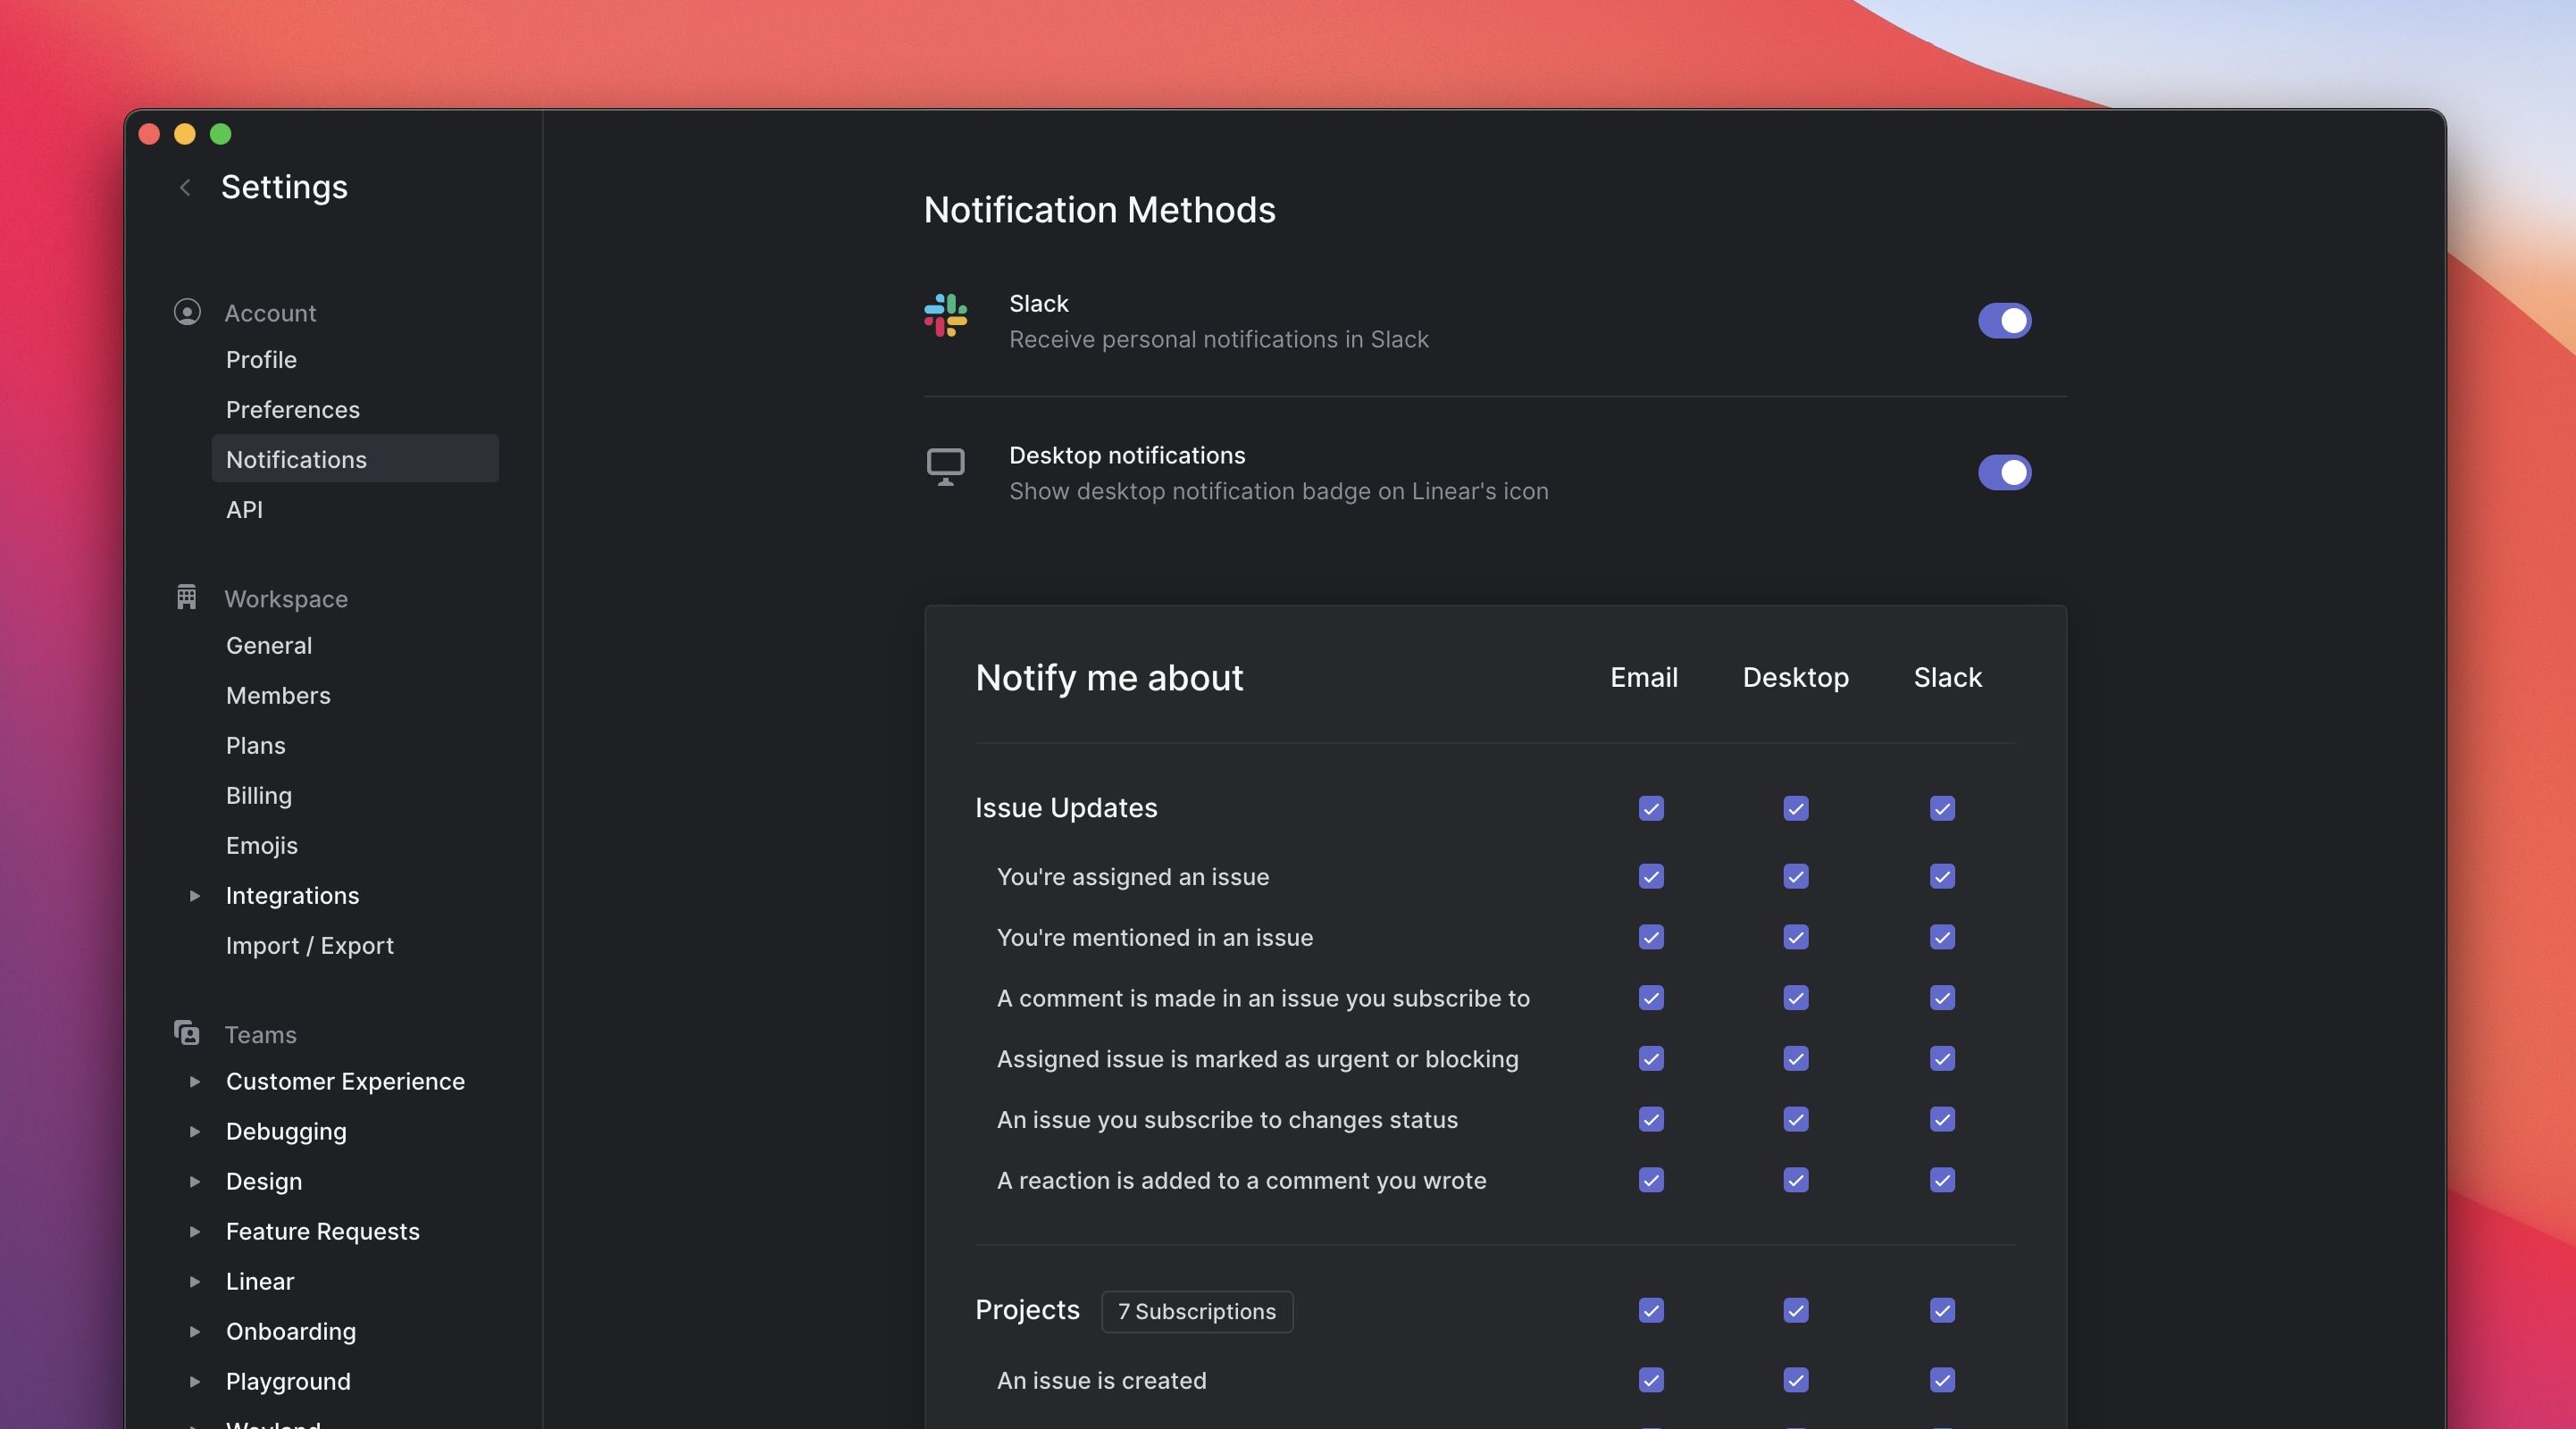
Task: Turn off Desktop notifications toggle
Action: pyautogui.click(x=2004, y=473)
